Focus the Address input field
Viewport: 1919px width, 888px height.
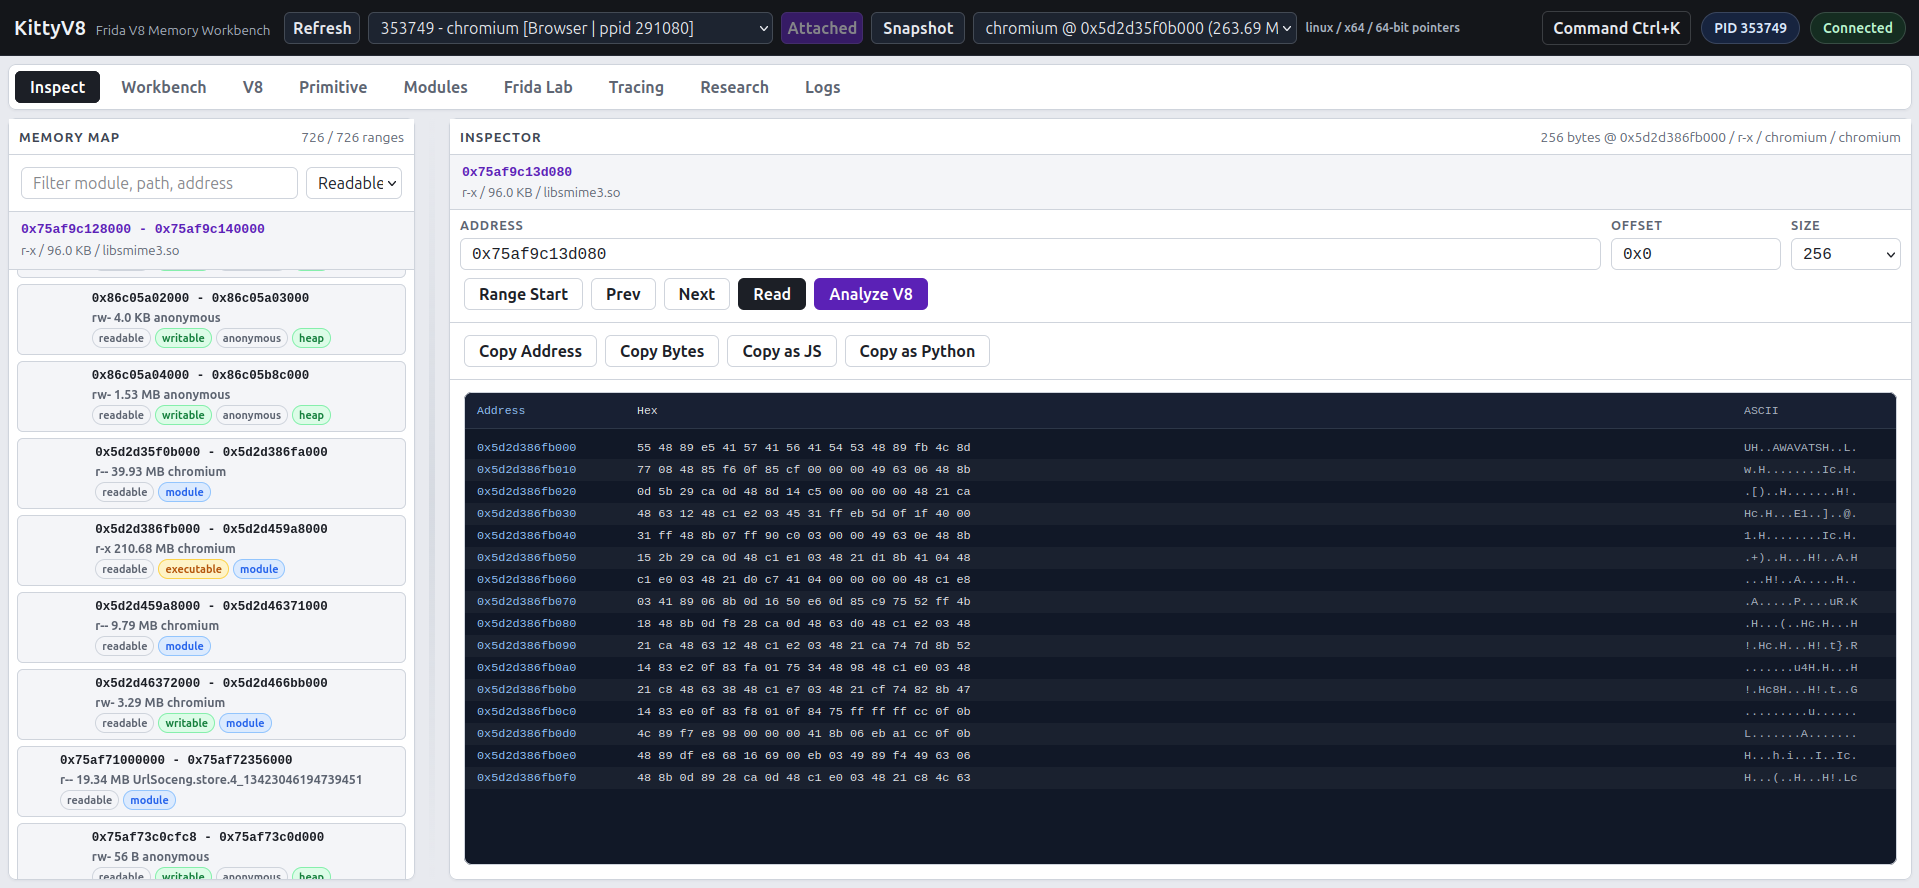(1030, 254)
